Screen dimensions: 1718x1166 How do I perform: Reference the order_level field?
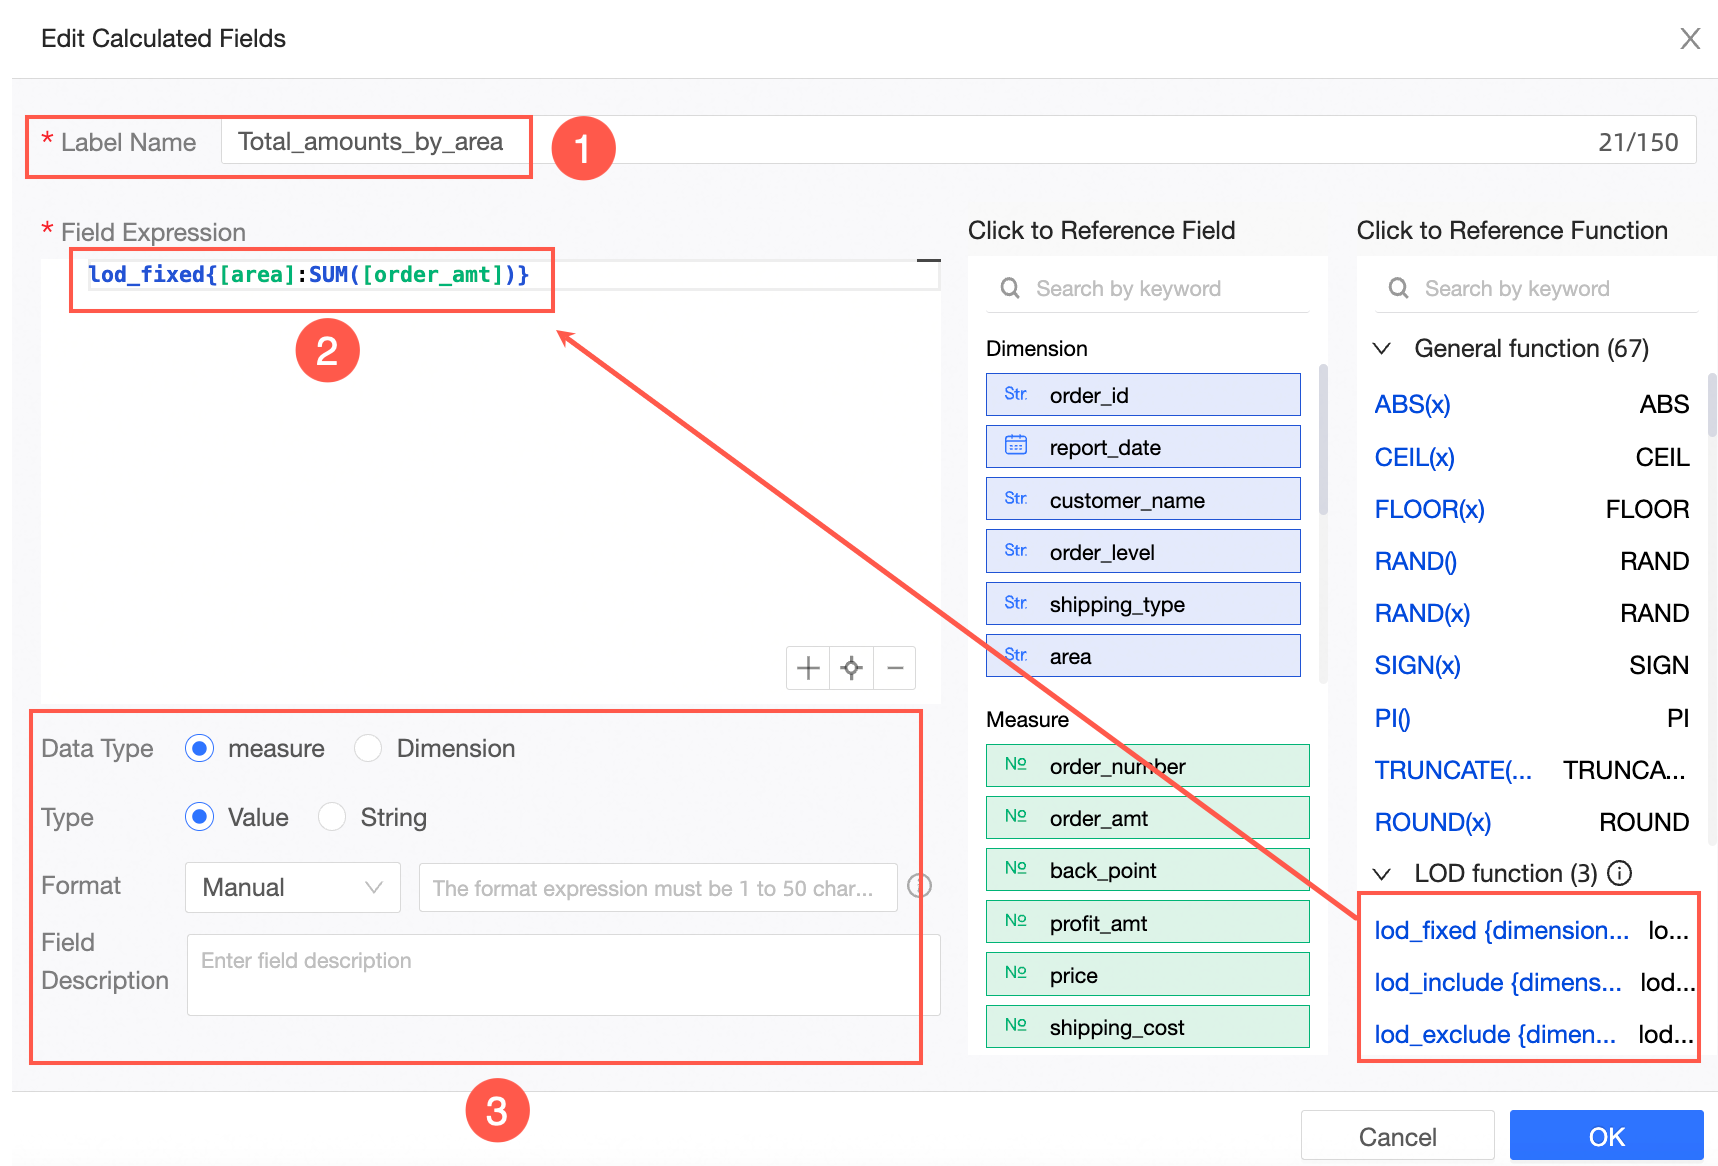tap(1143, 551)
